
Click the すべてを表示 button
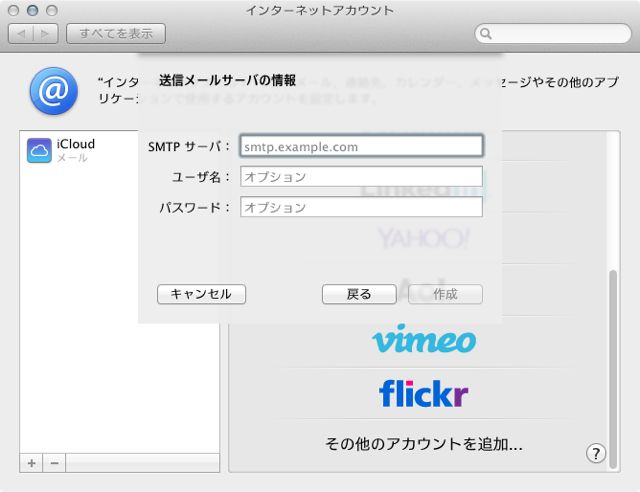point(116,33)
